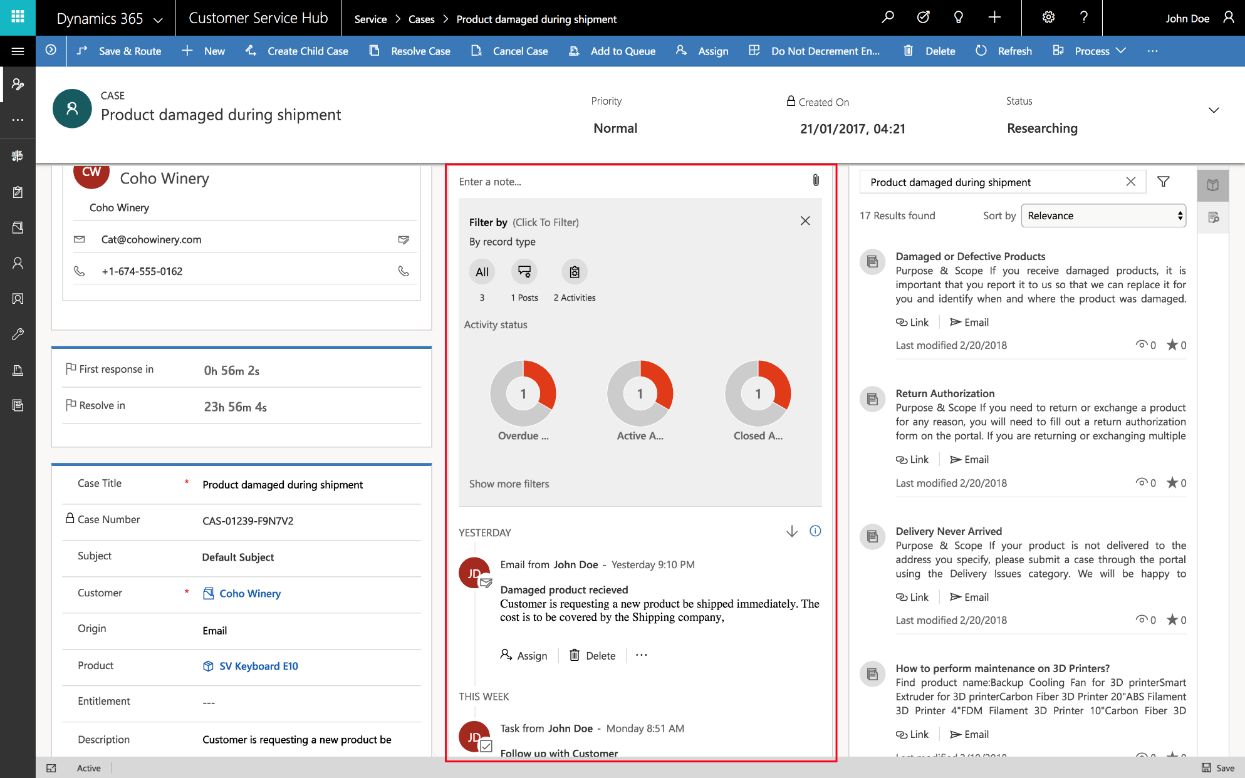Star the Delivery Never Arrived article

tap(1172, 620)
